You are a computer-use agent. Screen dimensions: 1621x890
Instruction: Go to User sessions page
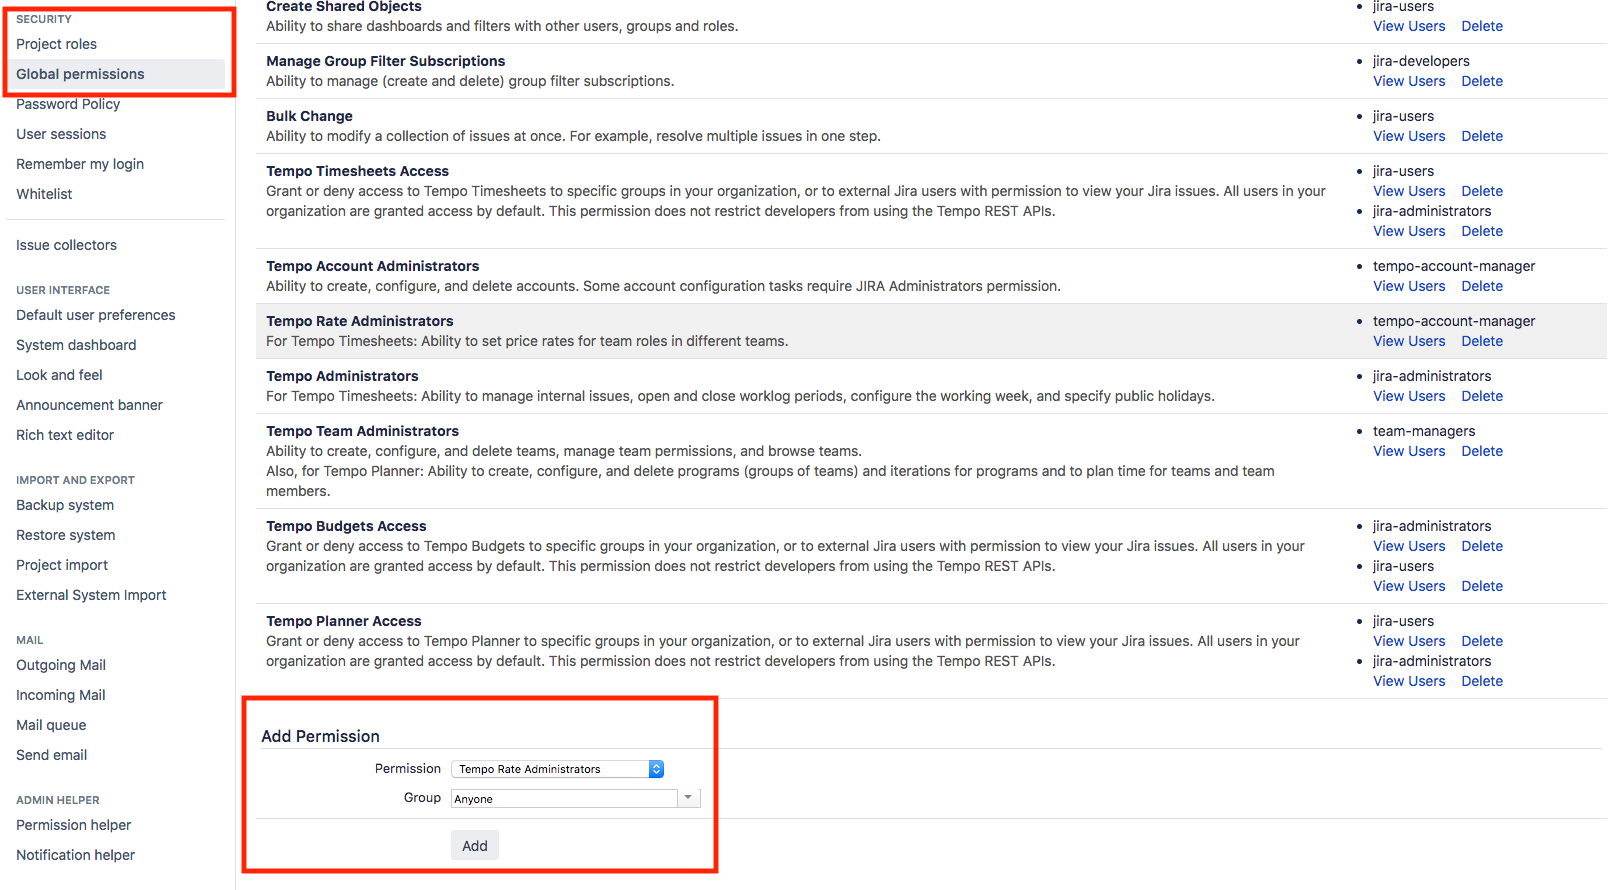pyautogui.click(x=61, y=134)
